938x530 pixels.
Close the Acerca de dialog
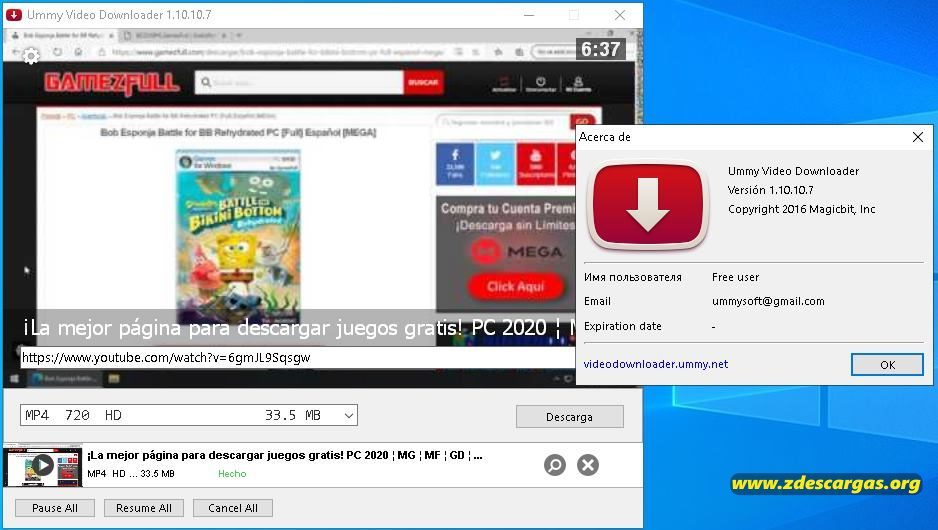pos(918,137)
